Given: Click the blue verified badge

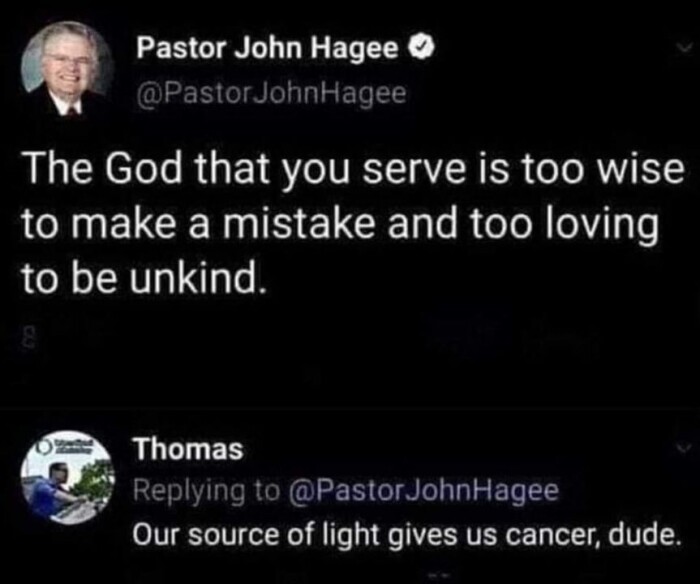Looking at the screenshot, I should (x=422, y=48).
